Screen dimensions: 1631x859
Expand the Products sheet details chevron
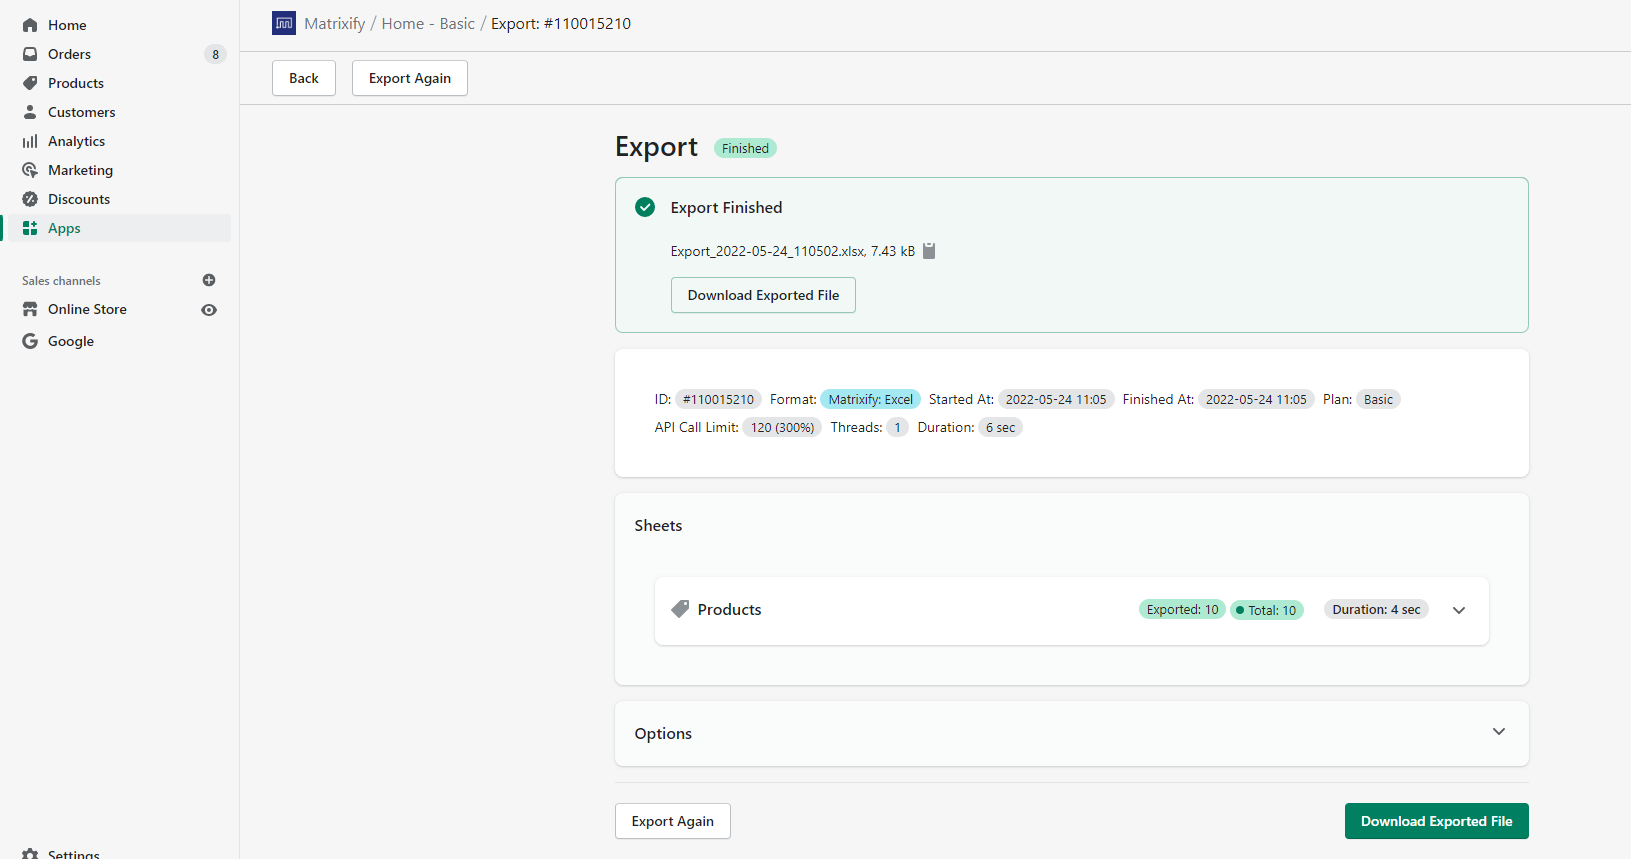pos(1459,610)
